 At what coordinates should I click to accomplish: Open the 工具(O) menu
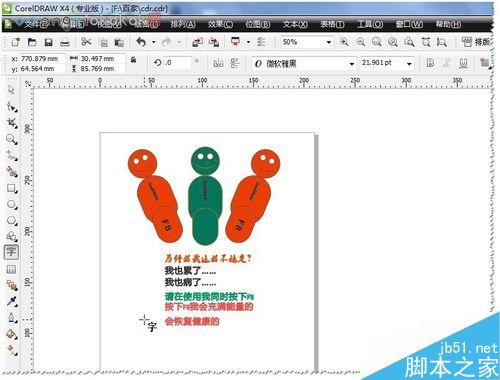pyautogui.click(x=370, y=24)
